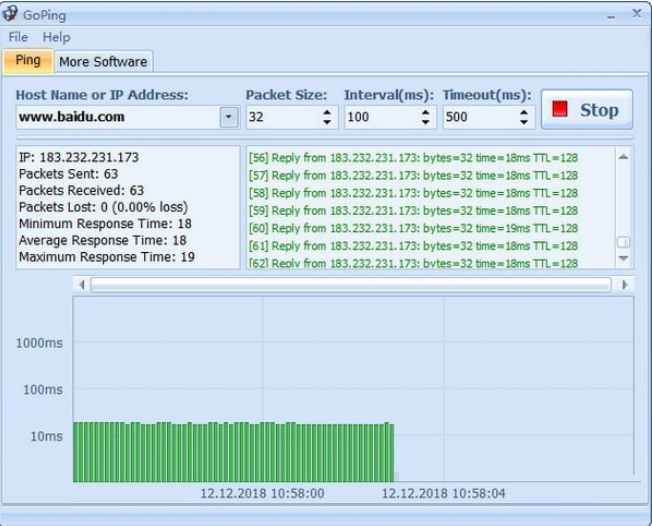
Task: Click the GoPing app icon in title bar
Action: click(x=11, y=14)
